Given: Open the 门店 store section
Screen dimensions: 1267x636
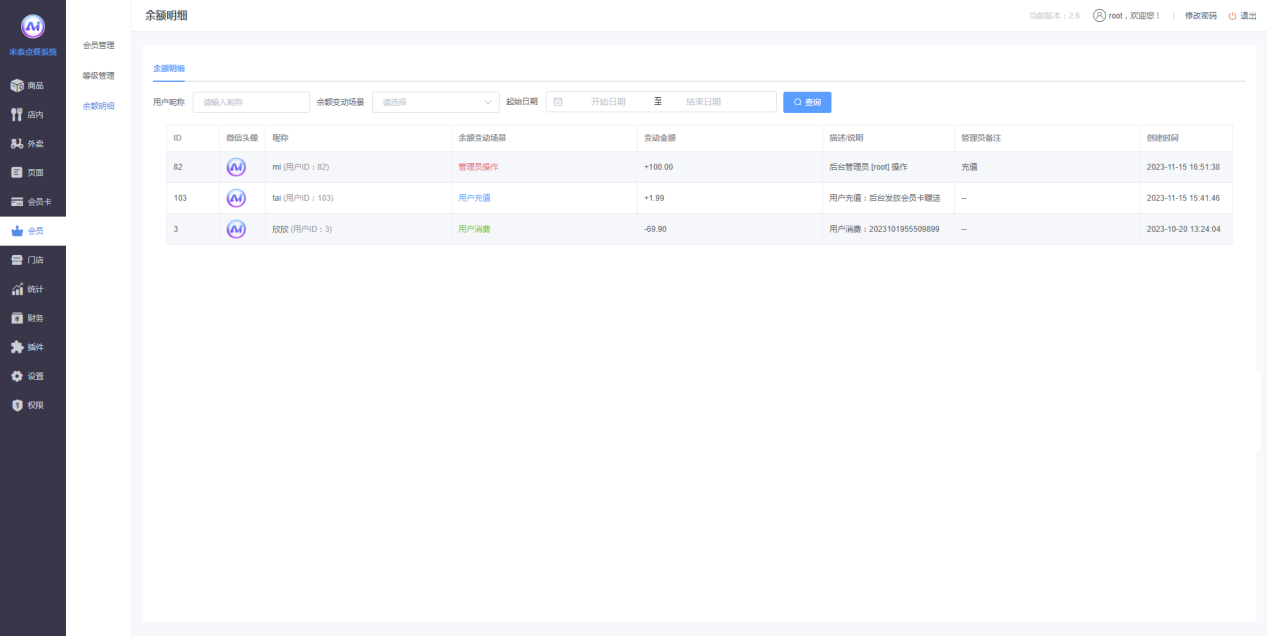Looking at the screenshot, I should (x=28, y=260).
